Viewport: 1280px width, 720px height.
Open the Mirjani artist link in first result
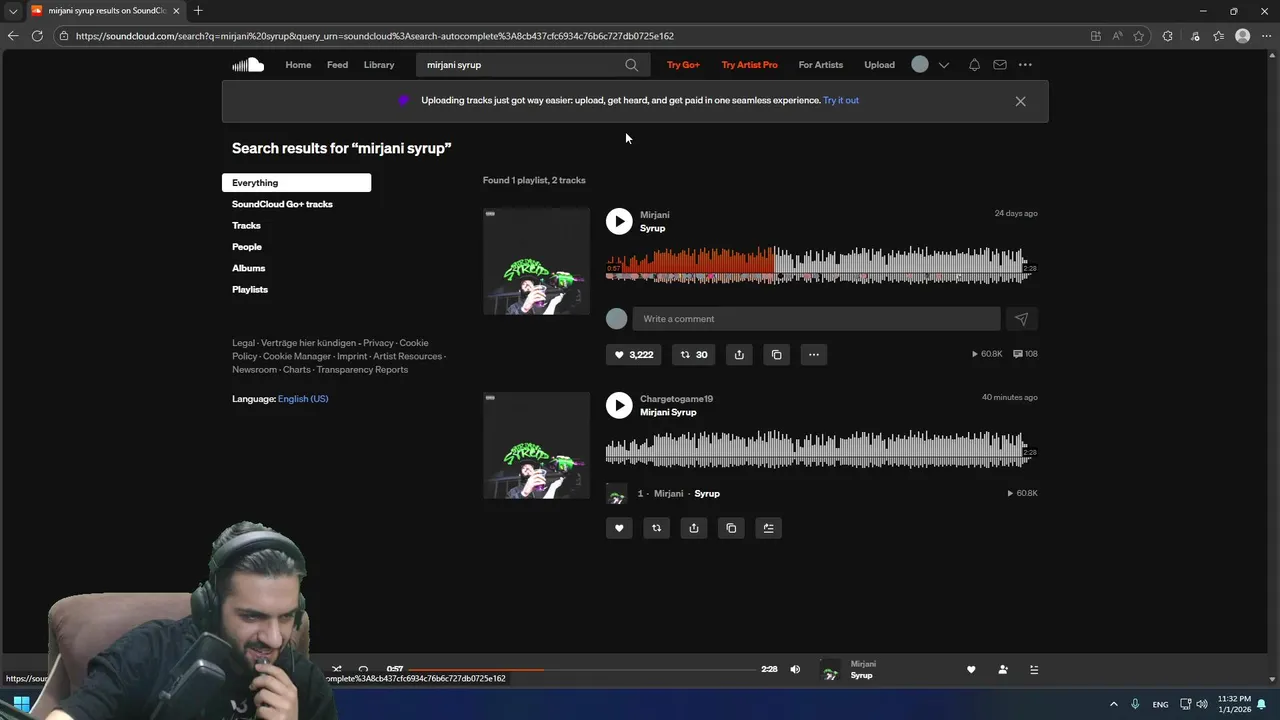(655, 215)
